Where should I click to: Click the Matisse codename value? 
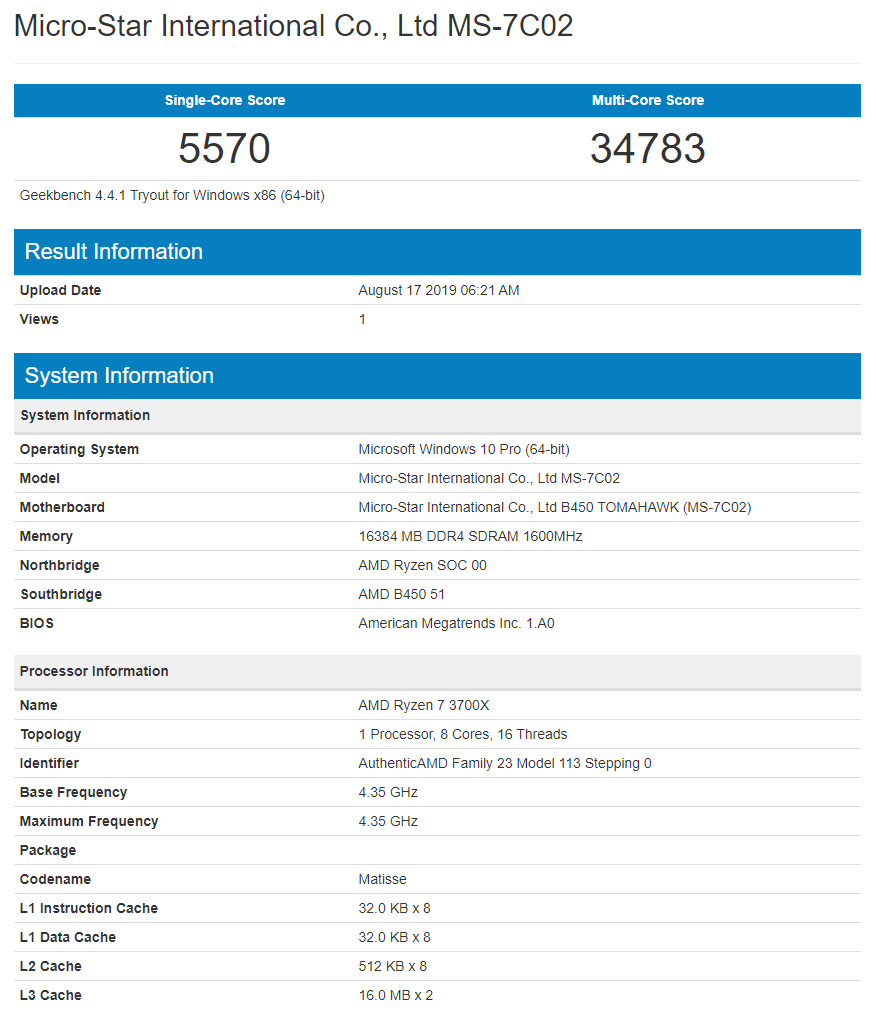382,880
